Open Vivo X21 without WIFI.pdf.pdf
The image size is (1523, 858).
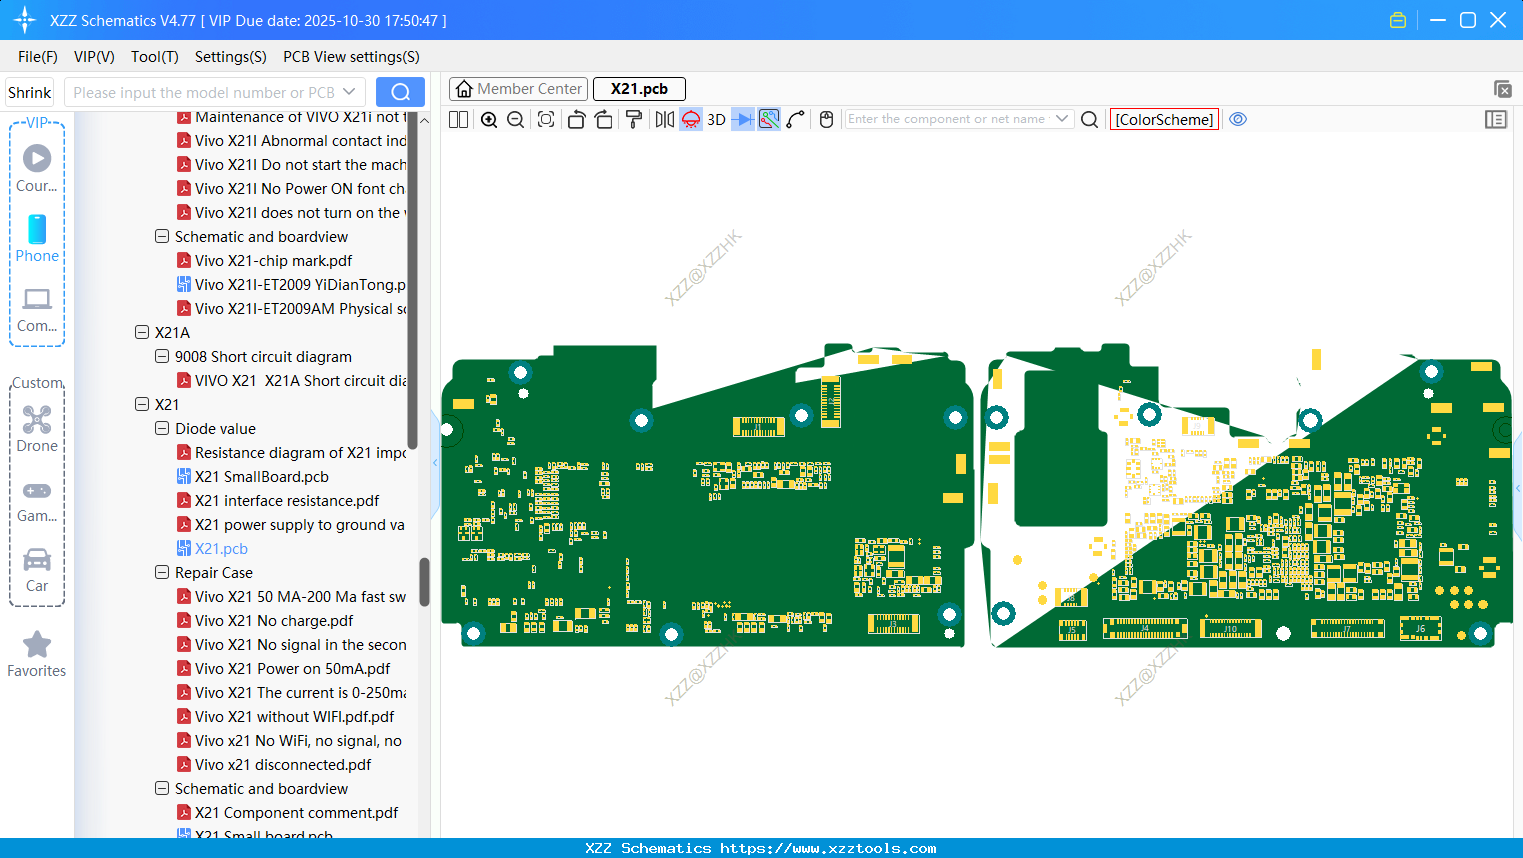[295, 717]
